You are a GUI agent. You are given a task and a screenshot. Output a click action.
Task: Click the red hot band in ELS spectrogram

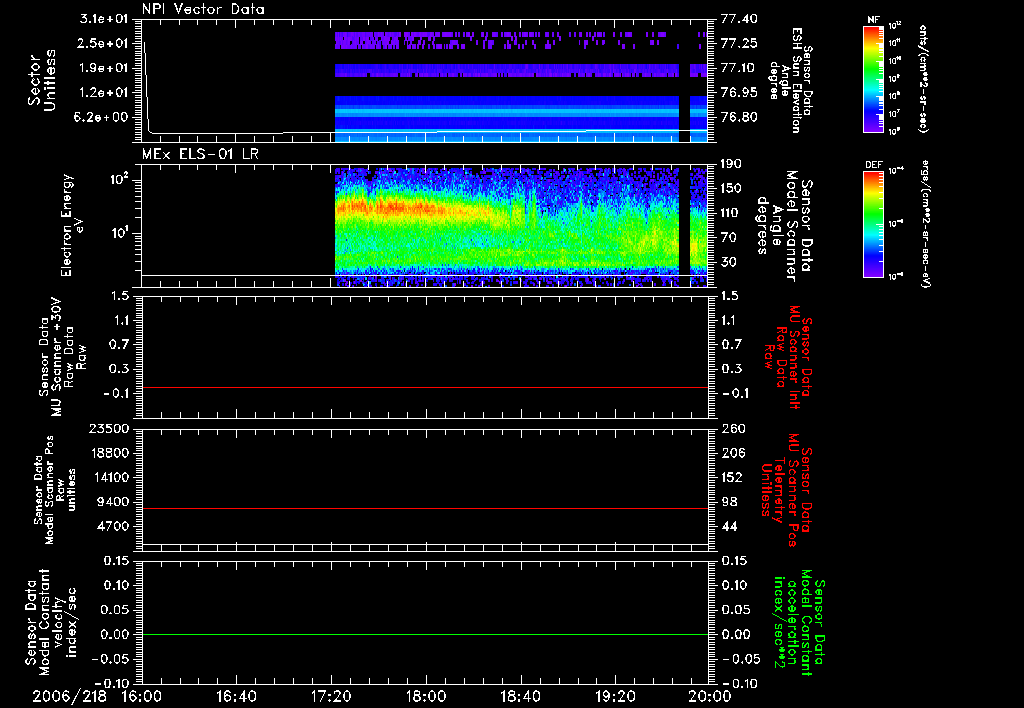coord(392,208)
